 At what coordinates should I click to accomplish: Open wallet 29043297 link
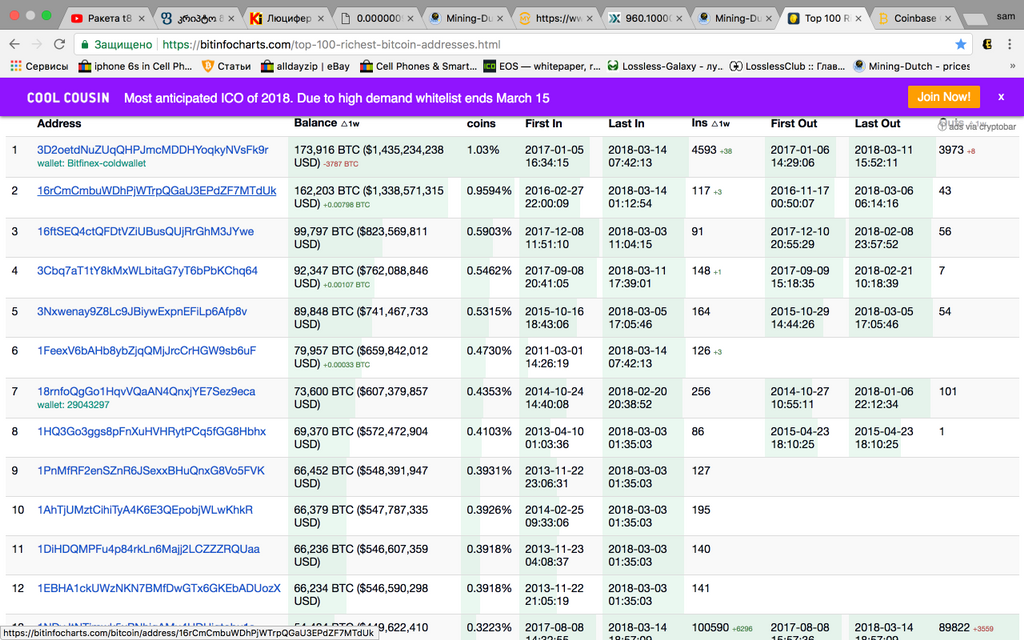(x=88, y=405)
